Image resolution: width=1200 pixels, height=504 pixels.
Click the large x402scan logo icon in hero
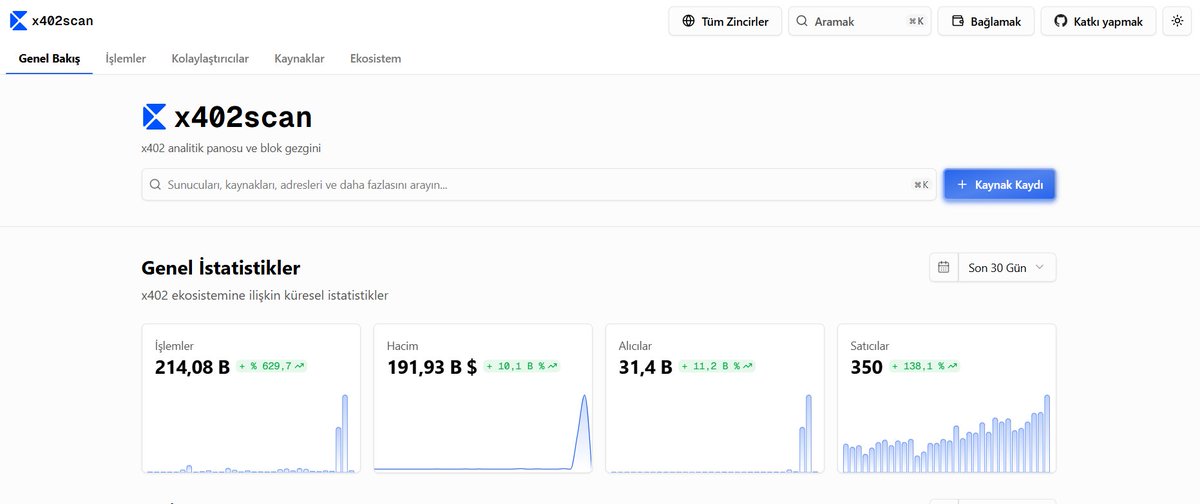point(154,117)
